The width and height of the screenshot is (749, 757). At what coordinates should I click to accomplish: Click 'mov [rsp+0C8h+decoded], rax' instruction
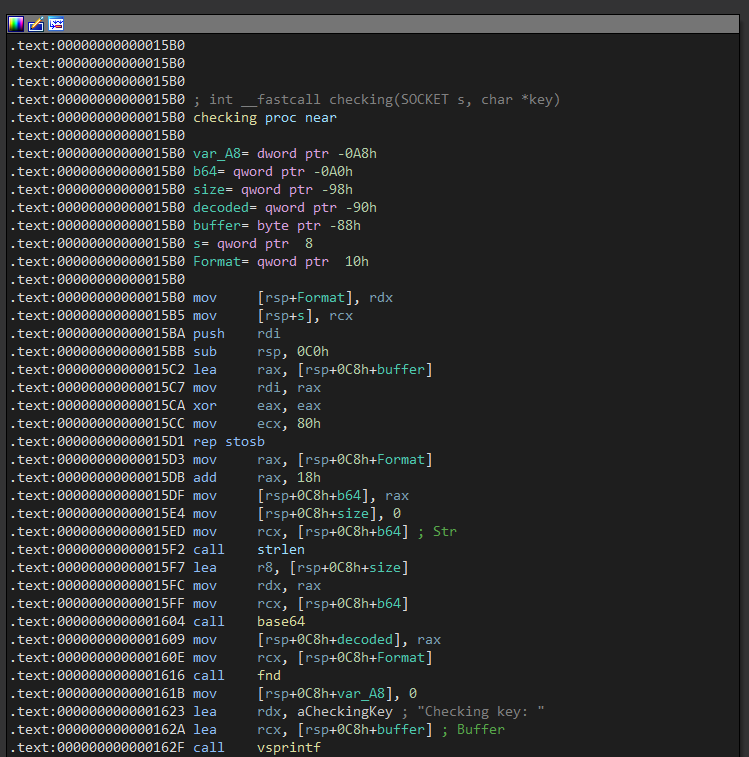[317, 639]
